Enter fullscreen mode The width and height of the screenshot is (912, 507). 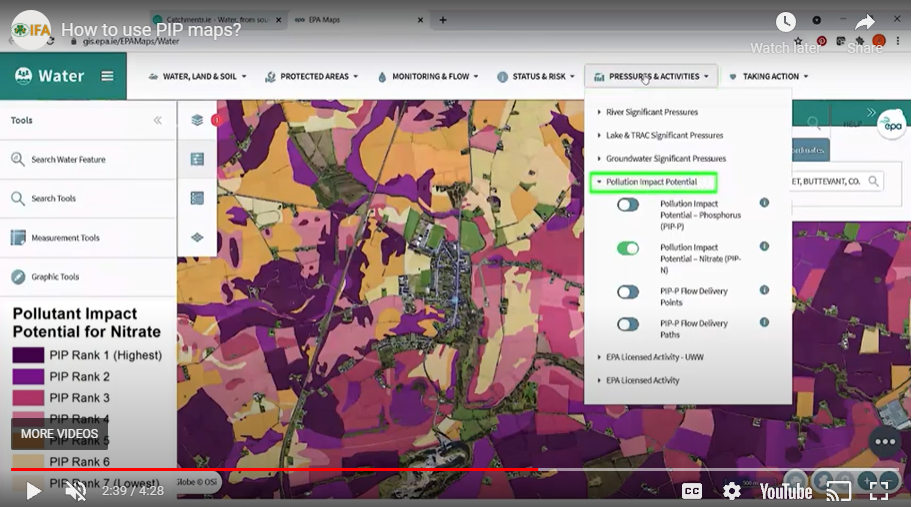click(x=879, y=491)
